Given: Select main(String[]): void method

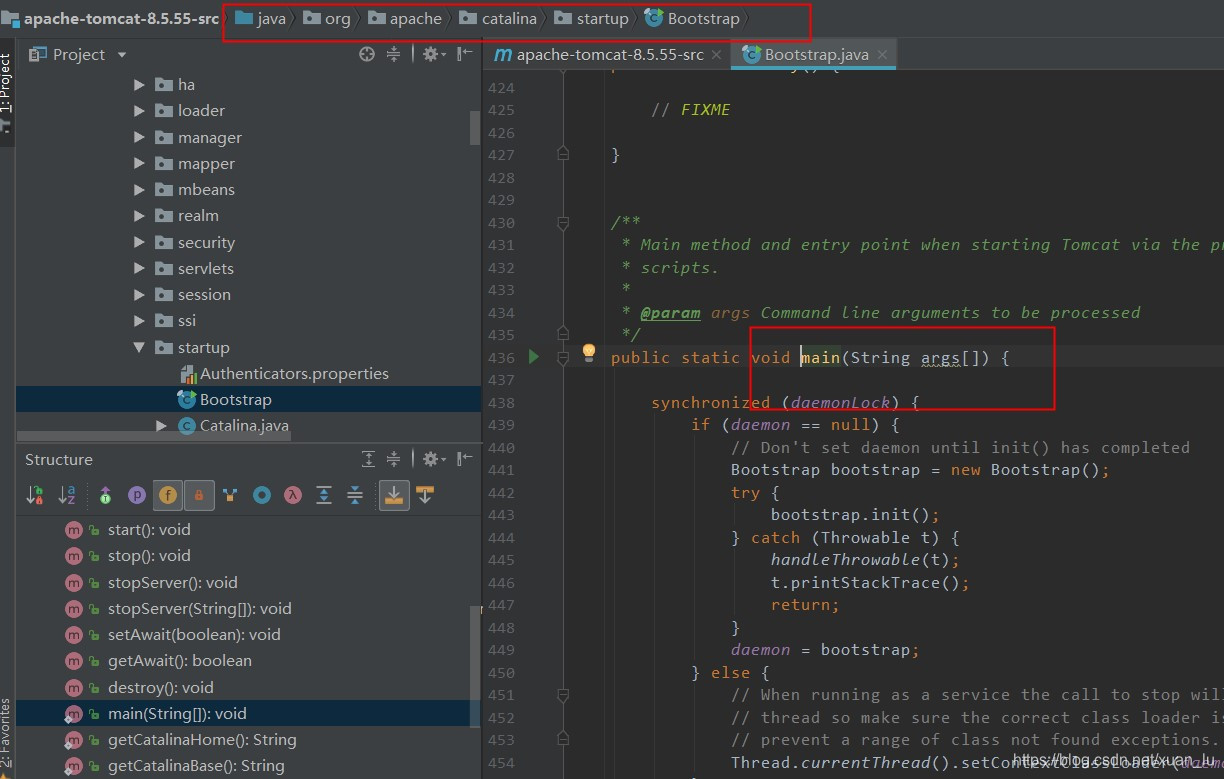Looking at the screenshot, I should (177, 713).
